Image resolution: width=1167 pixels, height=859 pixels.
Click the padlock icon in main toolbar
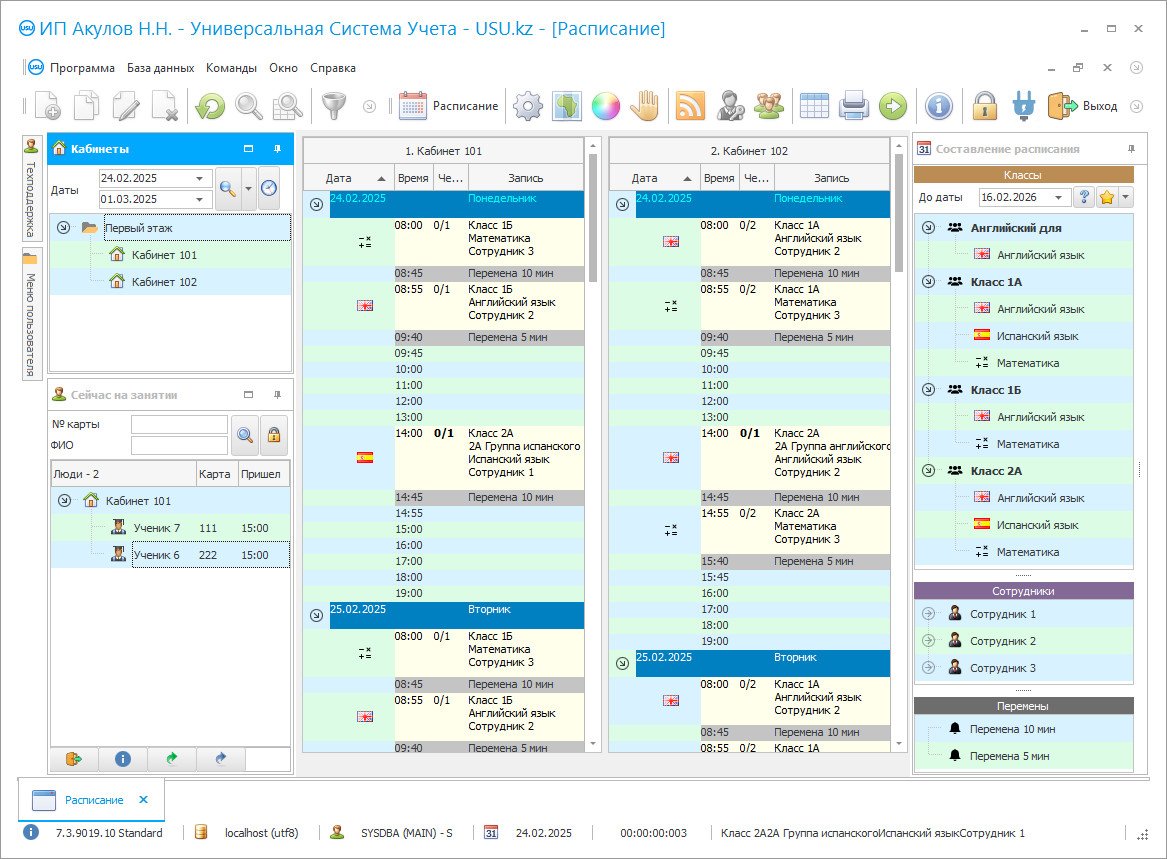coord(985,106)
